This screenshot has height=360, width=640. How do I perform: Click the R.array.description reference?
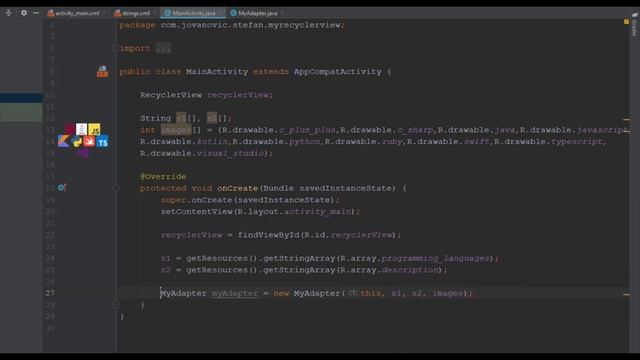coord(389,270)
